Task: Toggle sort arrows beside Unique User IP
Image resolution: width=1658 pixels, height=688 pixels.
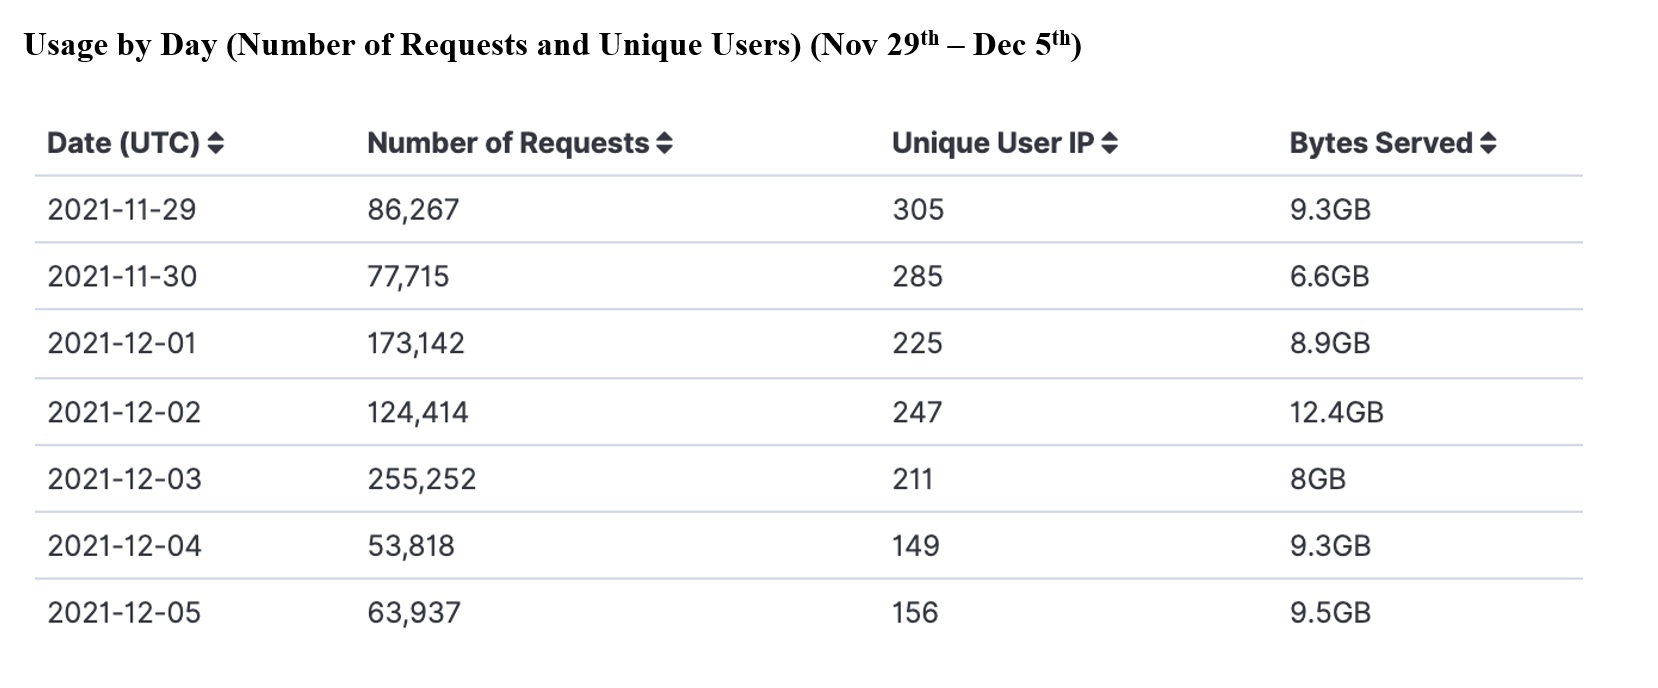Action: point(1109,143)
